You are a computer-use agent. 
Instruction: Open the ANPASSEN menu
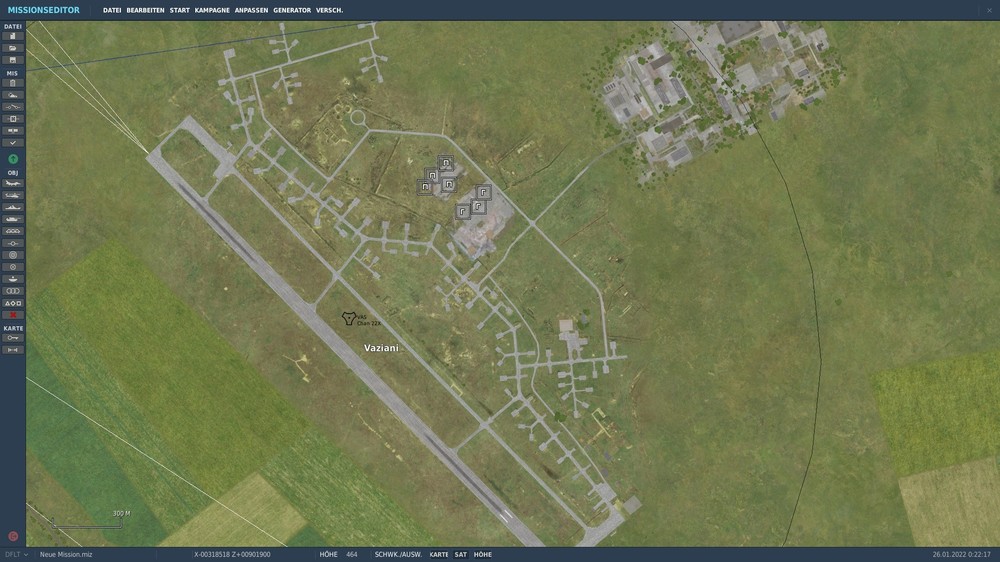(251, 10)
